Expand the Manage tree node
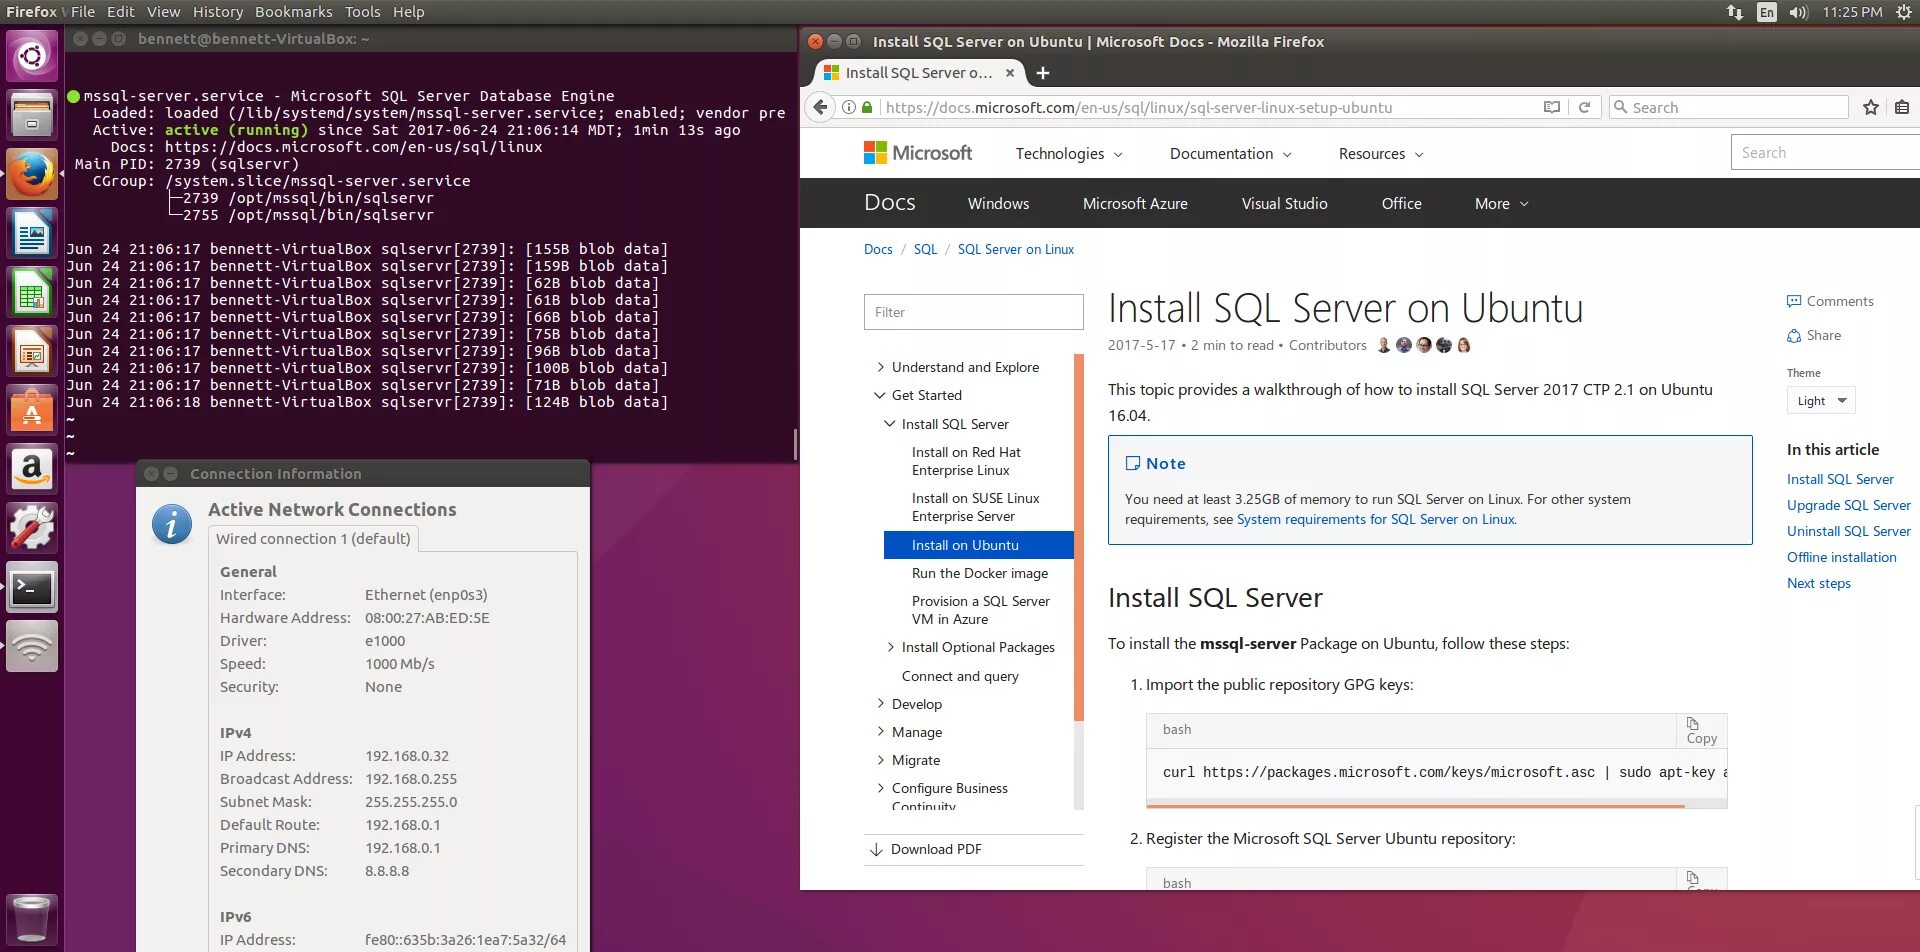 pos(880,732)
